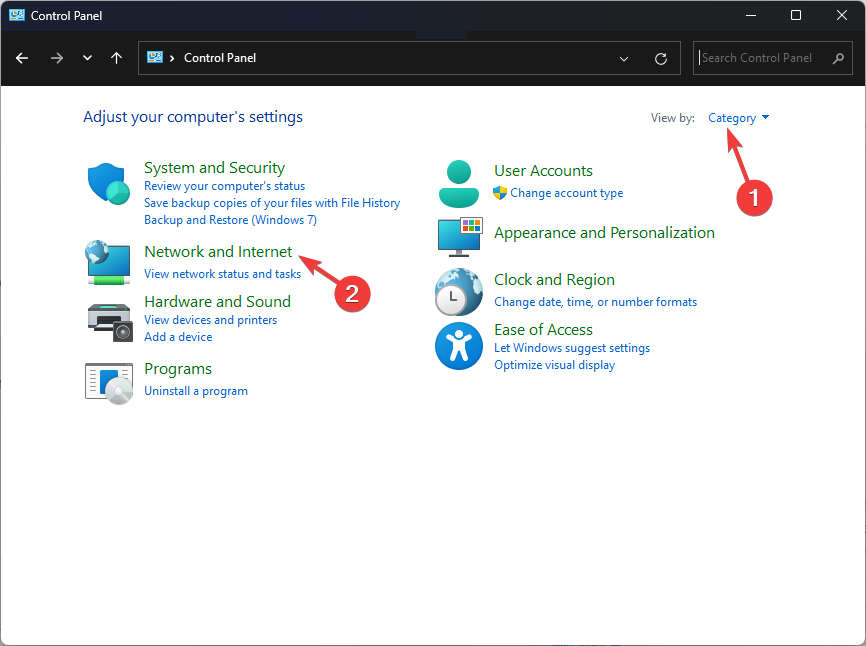Click the Clock and Region globe clock icon
Image resolution: width=866 pixels, height=646 pixels.
pos(458,292)
